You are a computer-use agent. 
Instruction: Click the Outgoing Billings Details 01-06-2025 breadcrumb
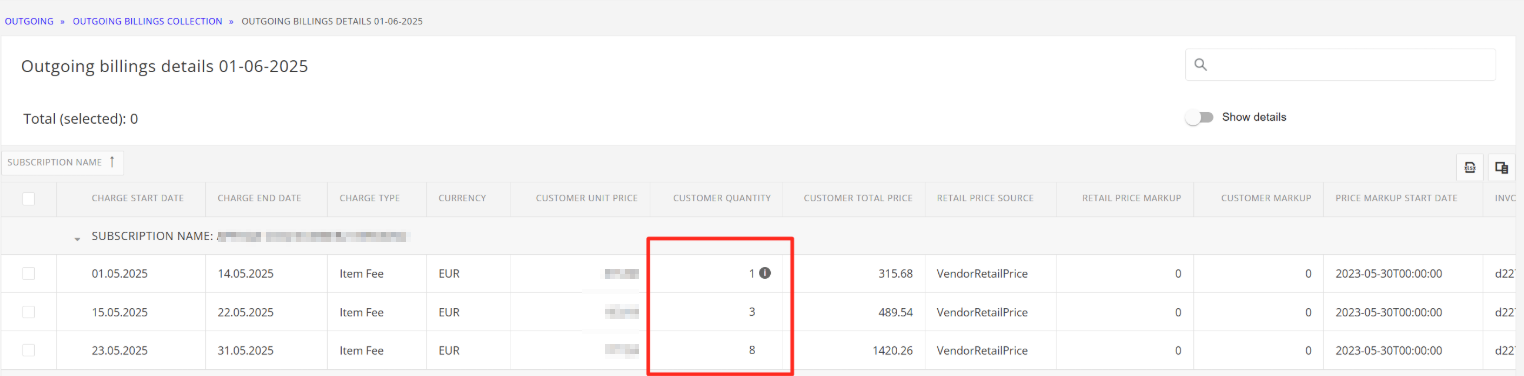pyautogui.click(x=332, y=21)
